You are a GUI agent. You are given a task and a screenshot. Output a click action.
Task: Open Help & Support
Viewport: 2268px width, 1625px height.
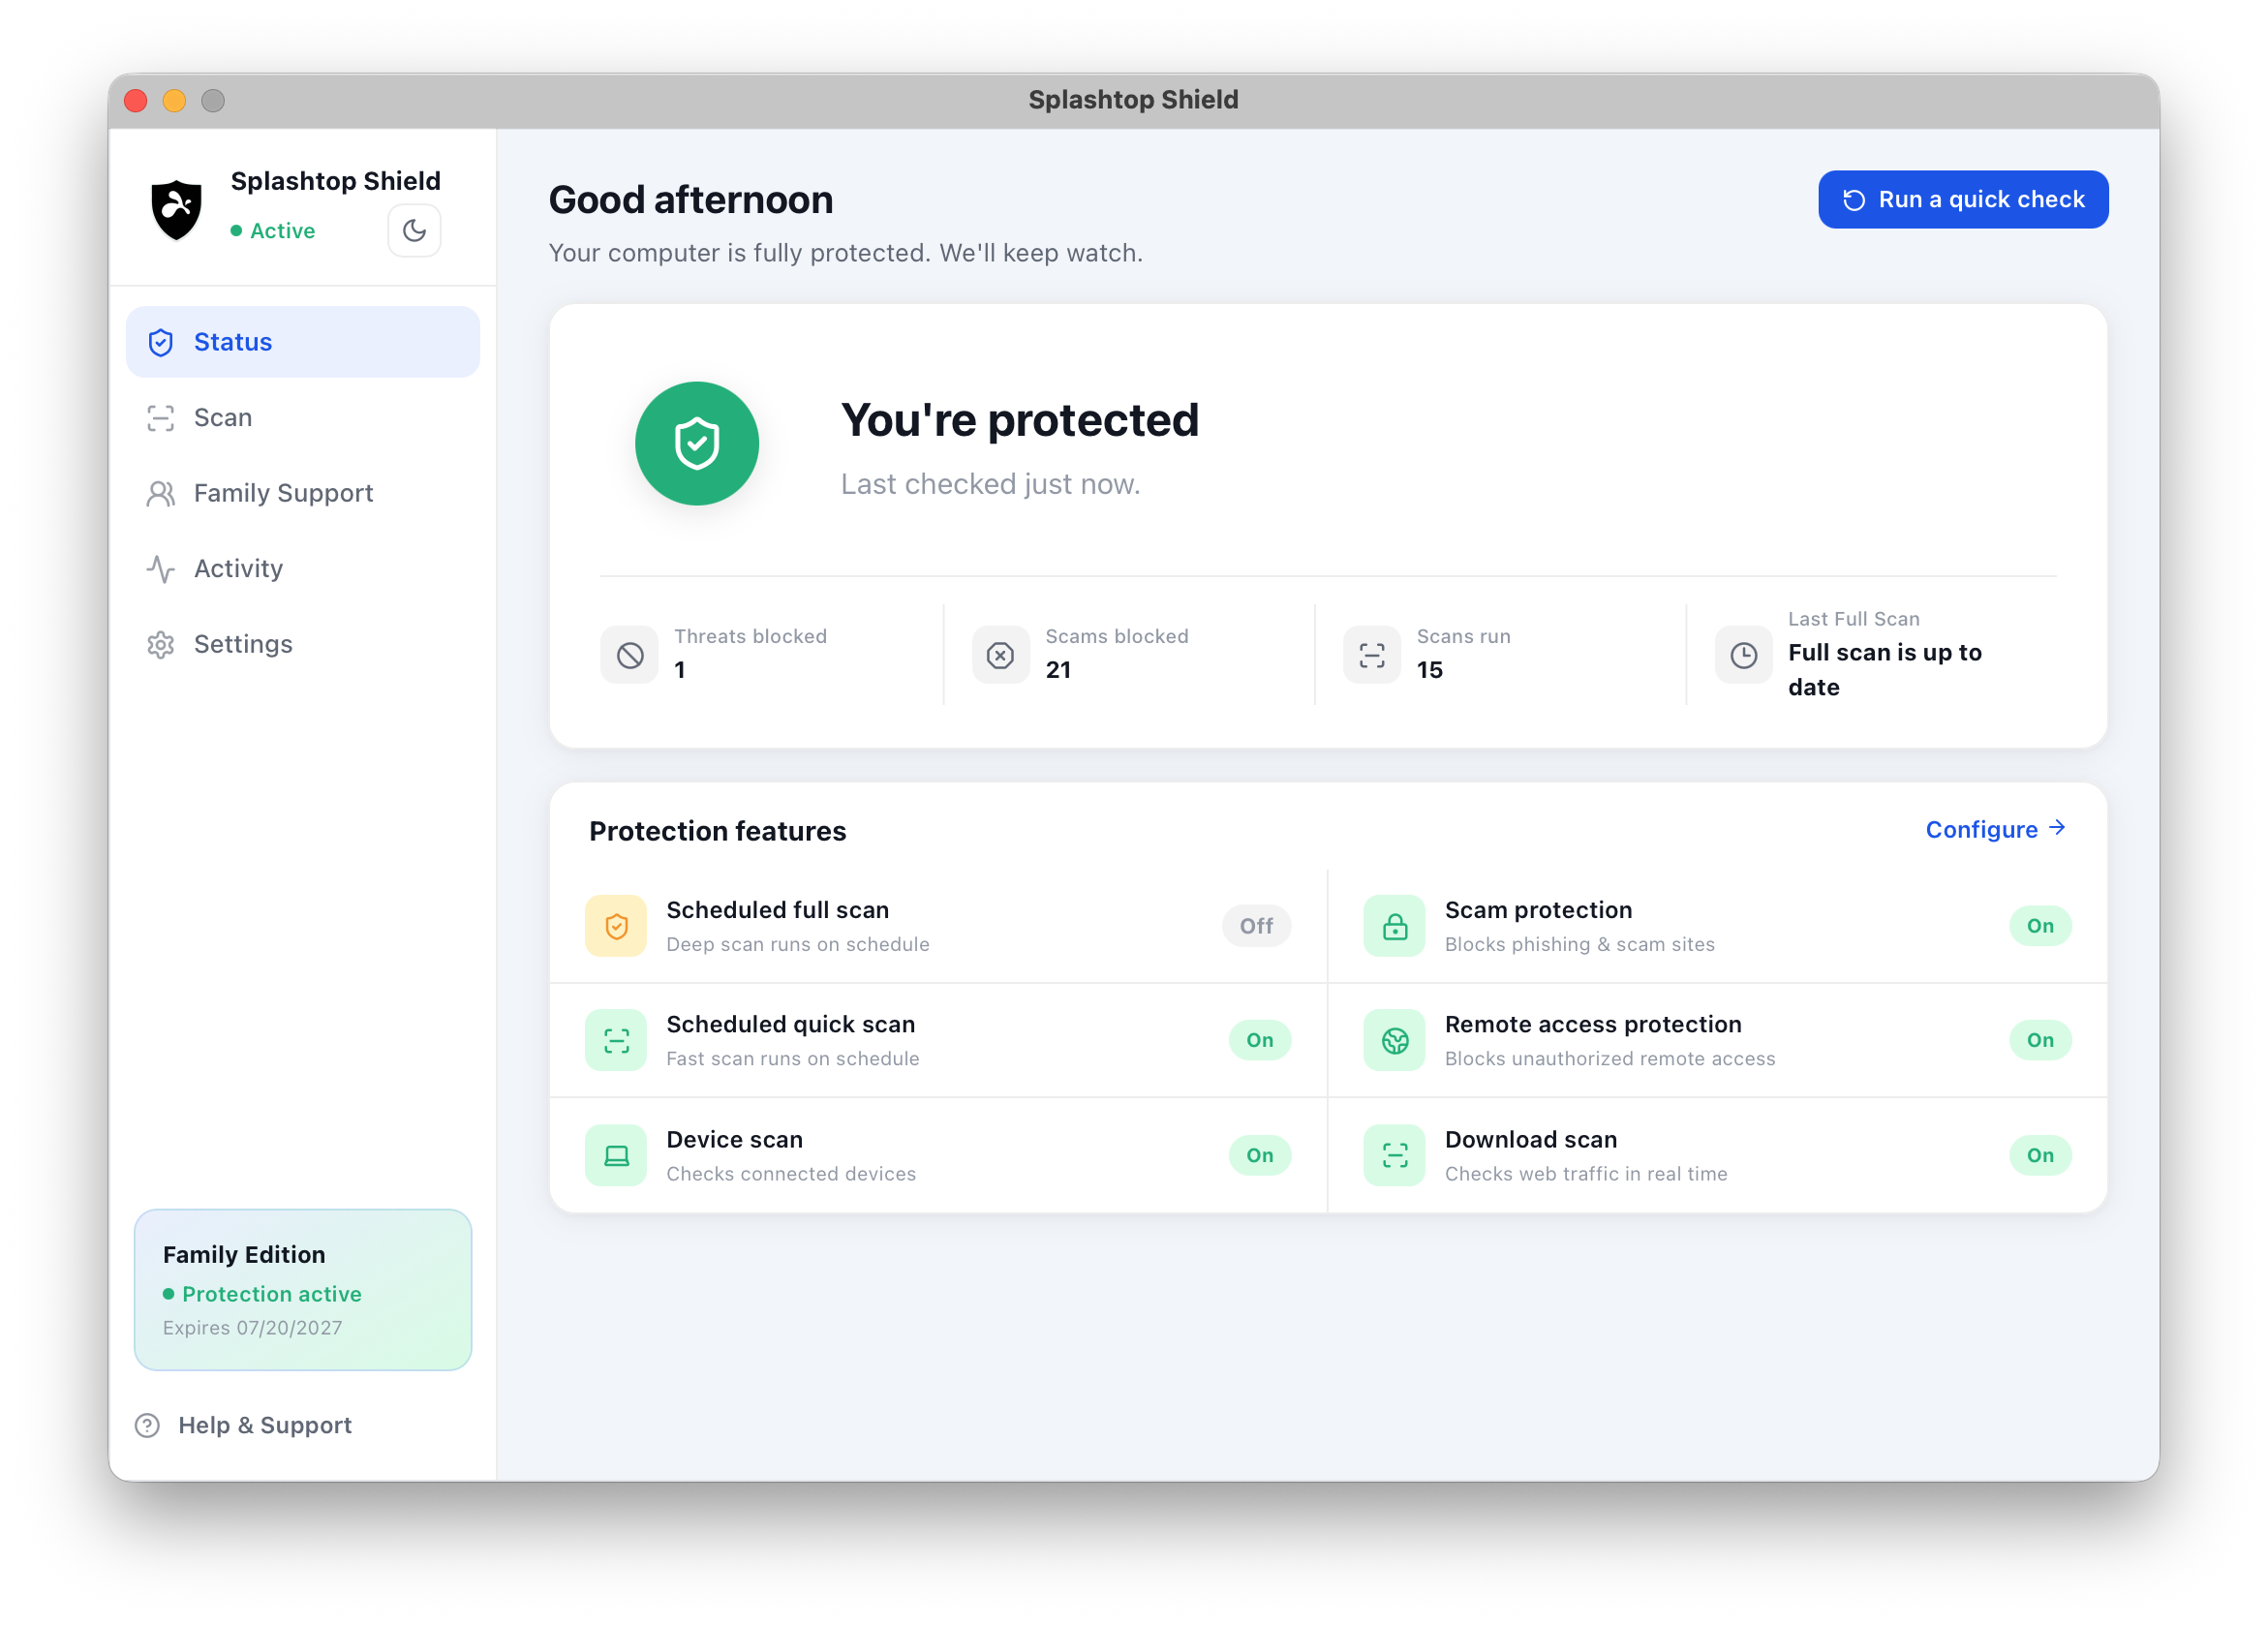(243, 1425)
